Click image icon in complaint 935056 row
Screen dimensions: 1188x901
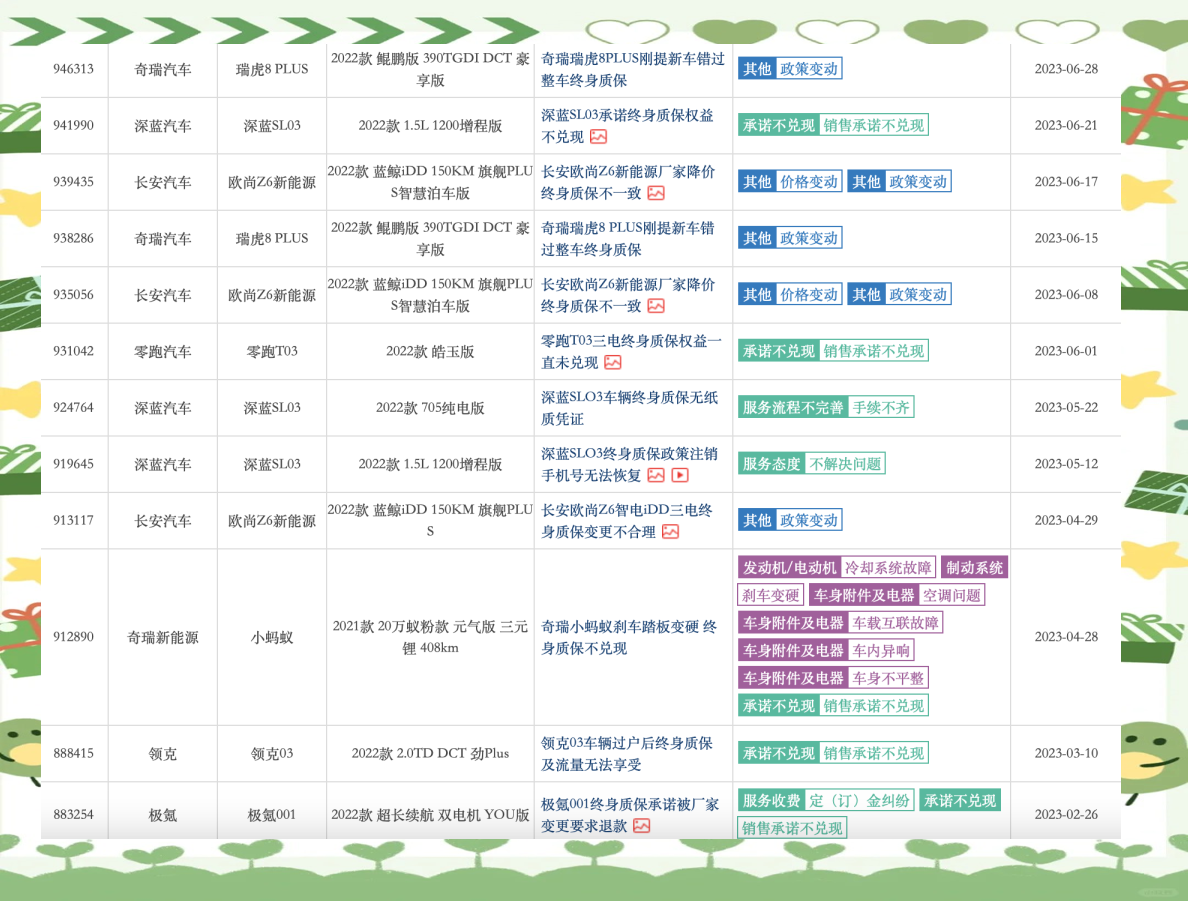pyautogui.click(x=656, y=306)
